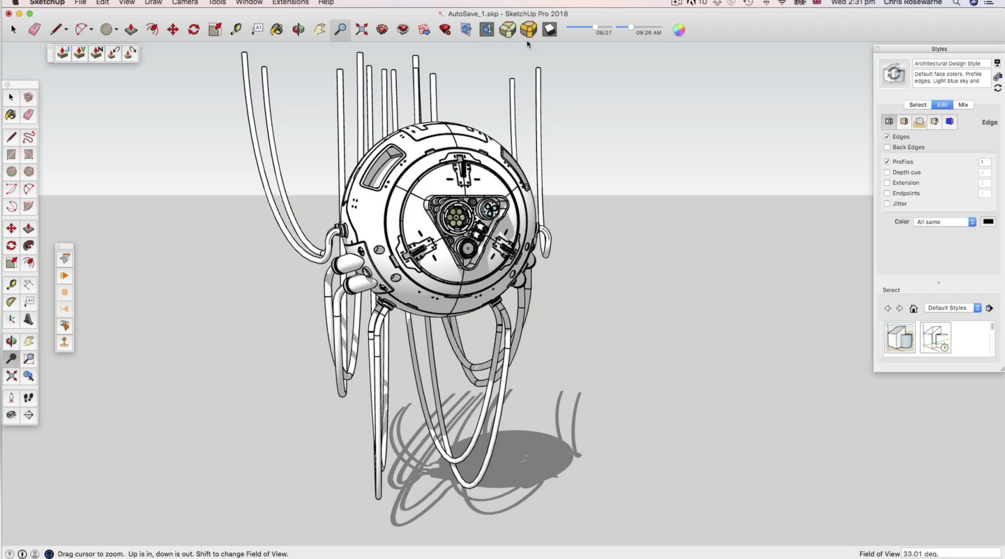Expand the Line tool dropdown arrow

[x=66, y=29]
